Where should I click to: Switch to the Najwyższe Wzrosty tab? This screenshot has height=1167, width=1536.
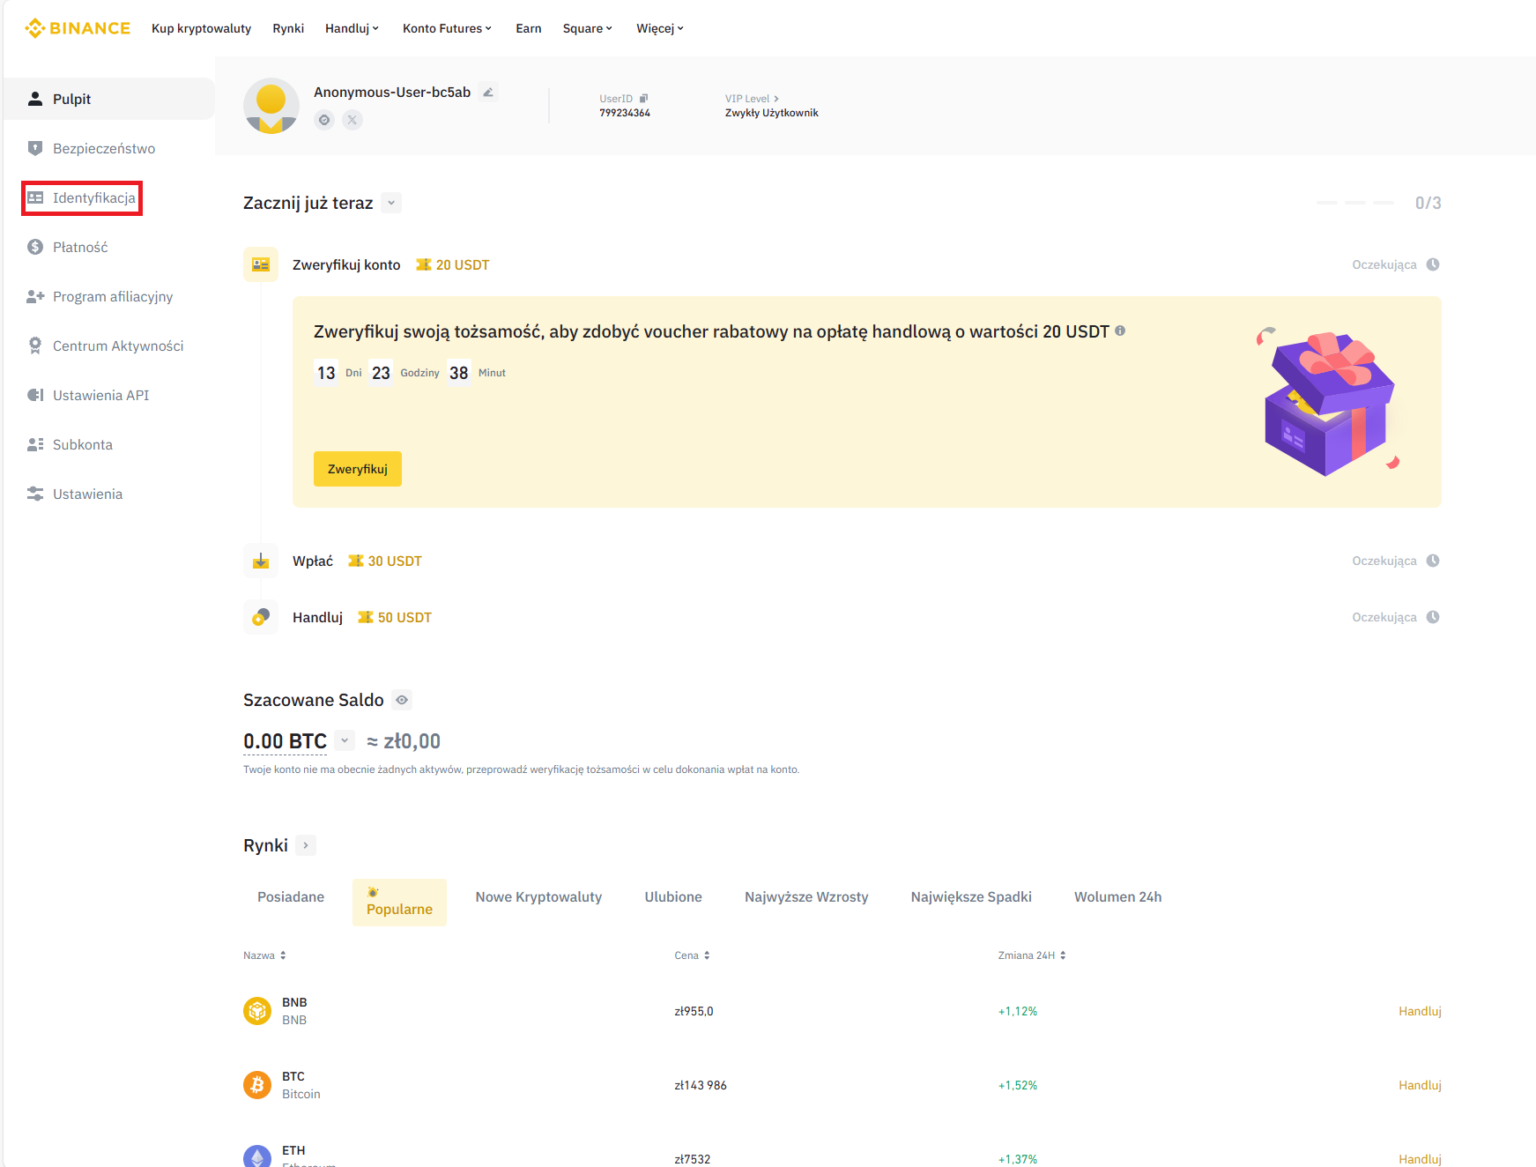point(806,897)
